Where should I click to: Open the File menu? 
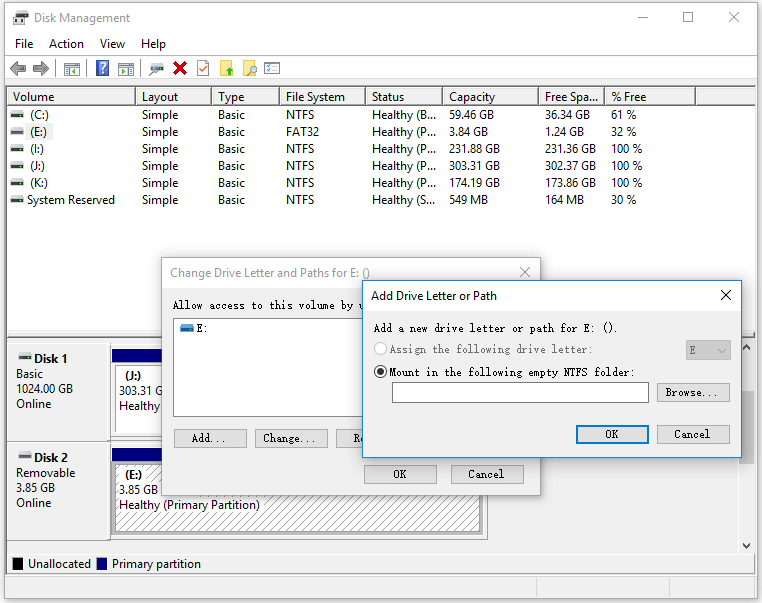point(24,44)
